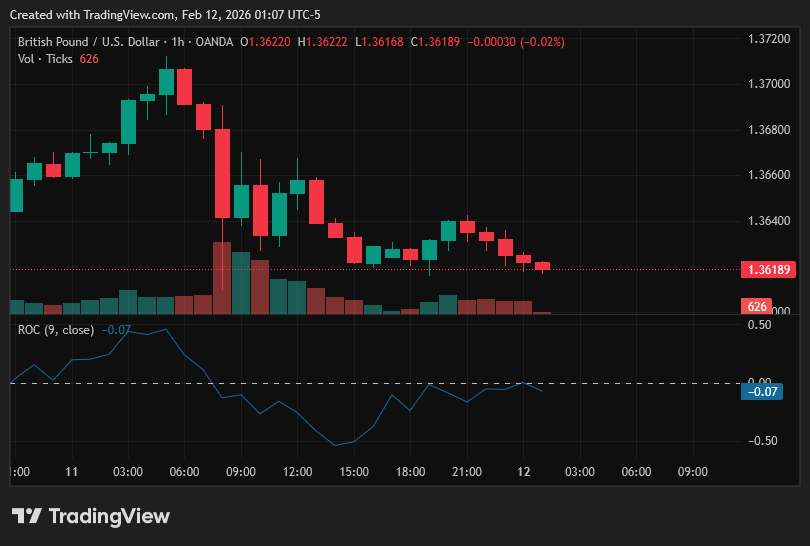Click the last red candlestick on chart
810x546 pixels.
pos(542,267)
